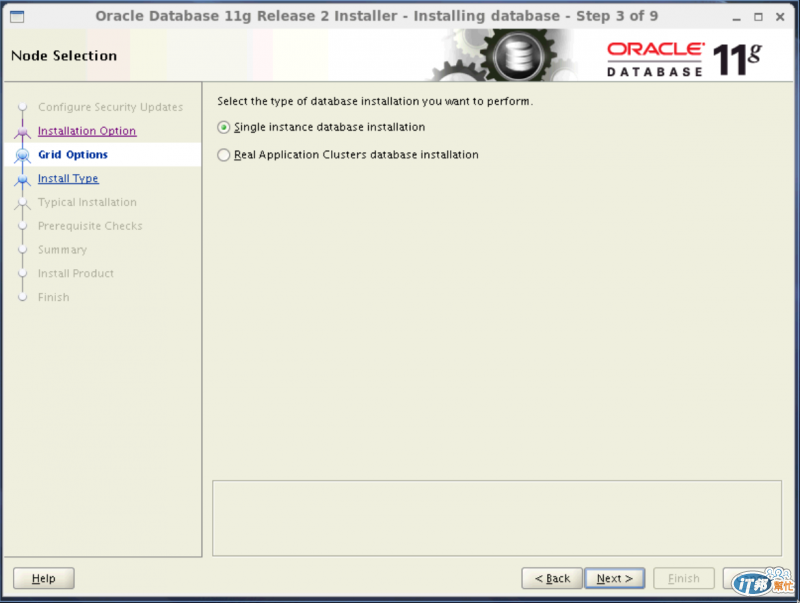Click the Node Selection heading
The width and height of the screenshot is (800, 603).
point(64,56)
